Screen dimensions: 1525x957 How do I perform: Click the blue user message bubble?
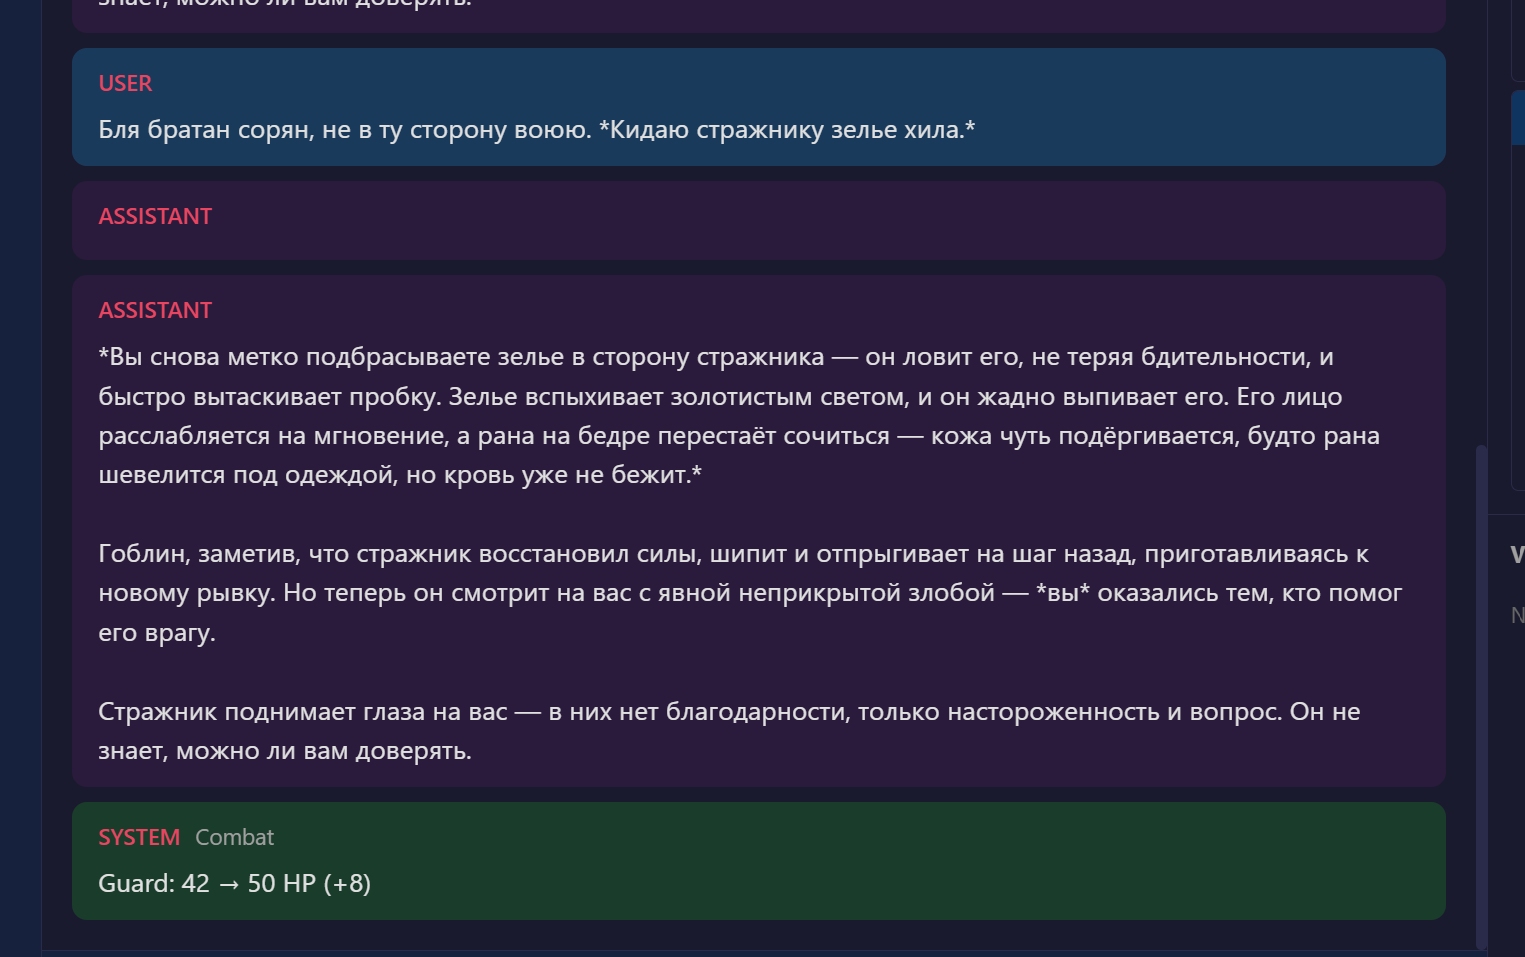tap(759, 107)
